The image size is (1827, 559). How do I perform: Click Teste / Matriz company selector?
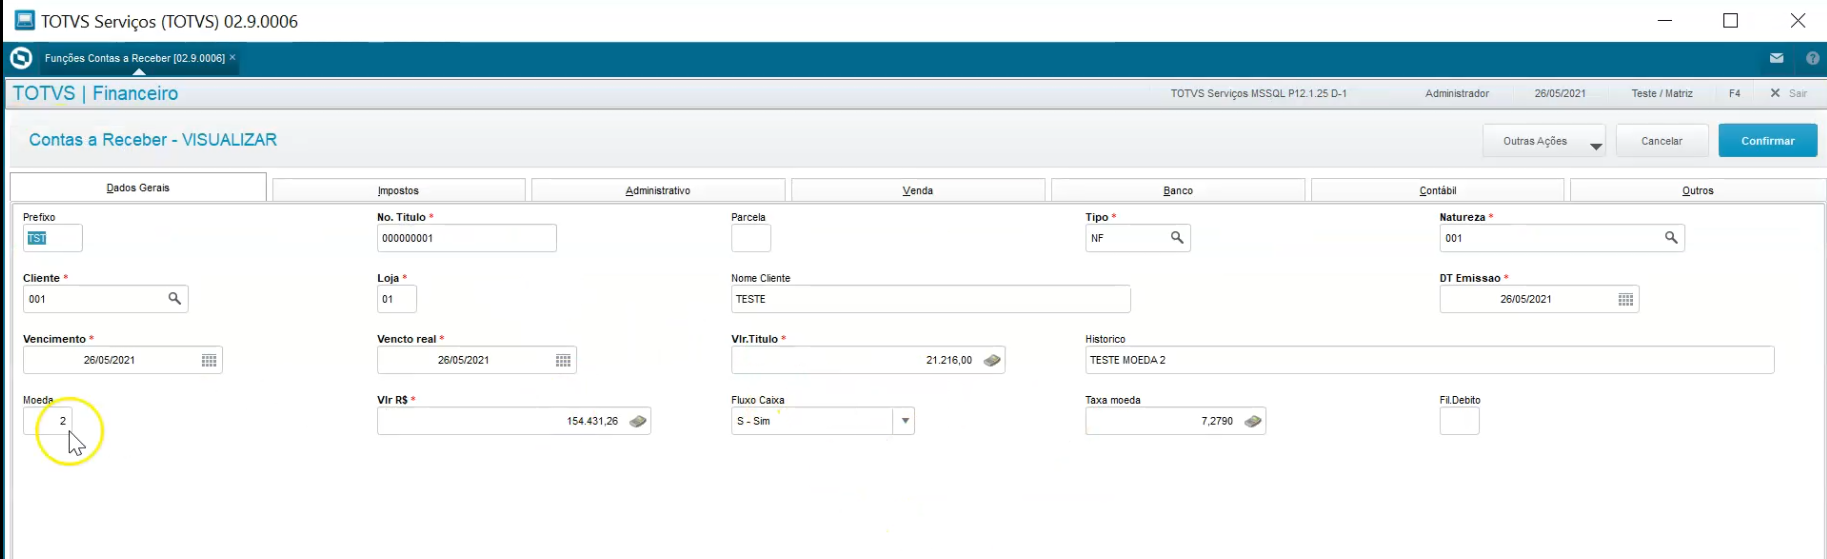(x=1662, y=93)
